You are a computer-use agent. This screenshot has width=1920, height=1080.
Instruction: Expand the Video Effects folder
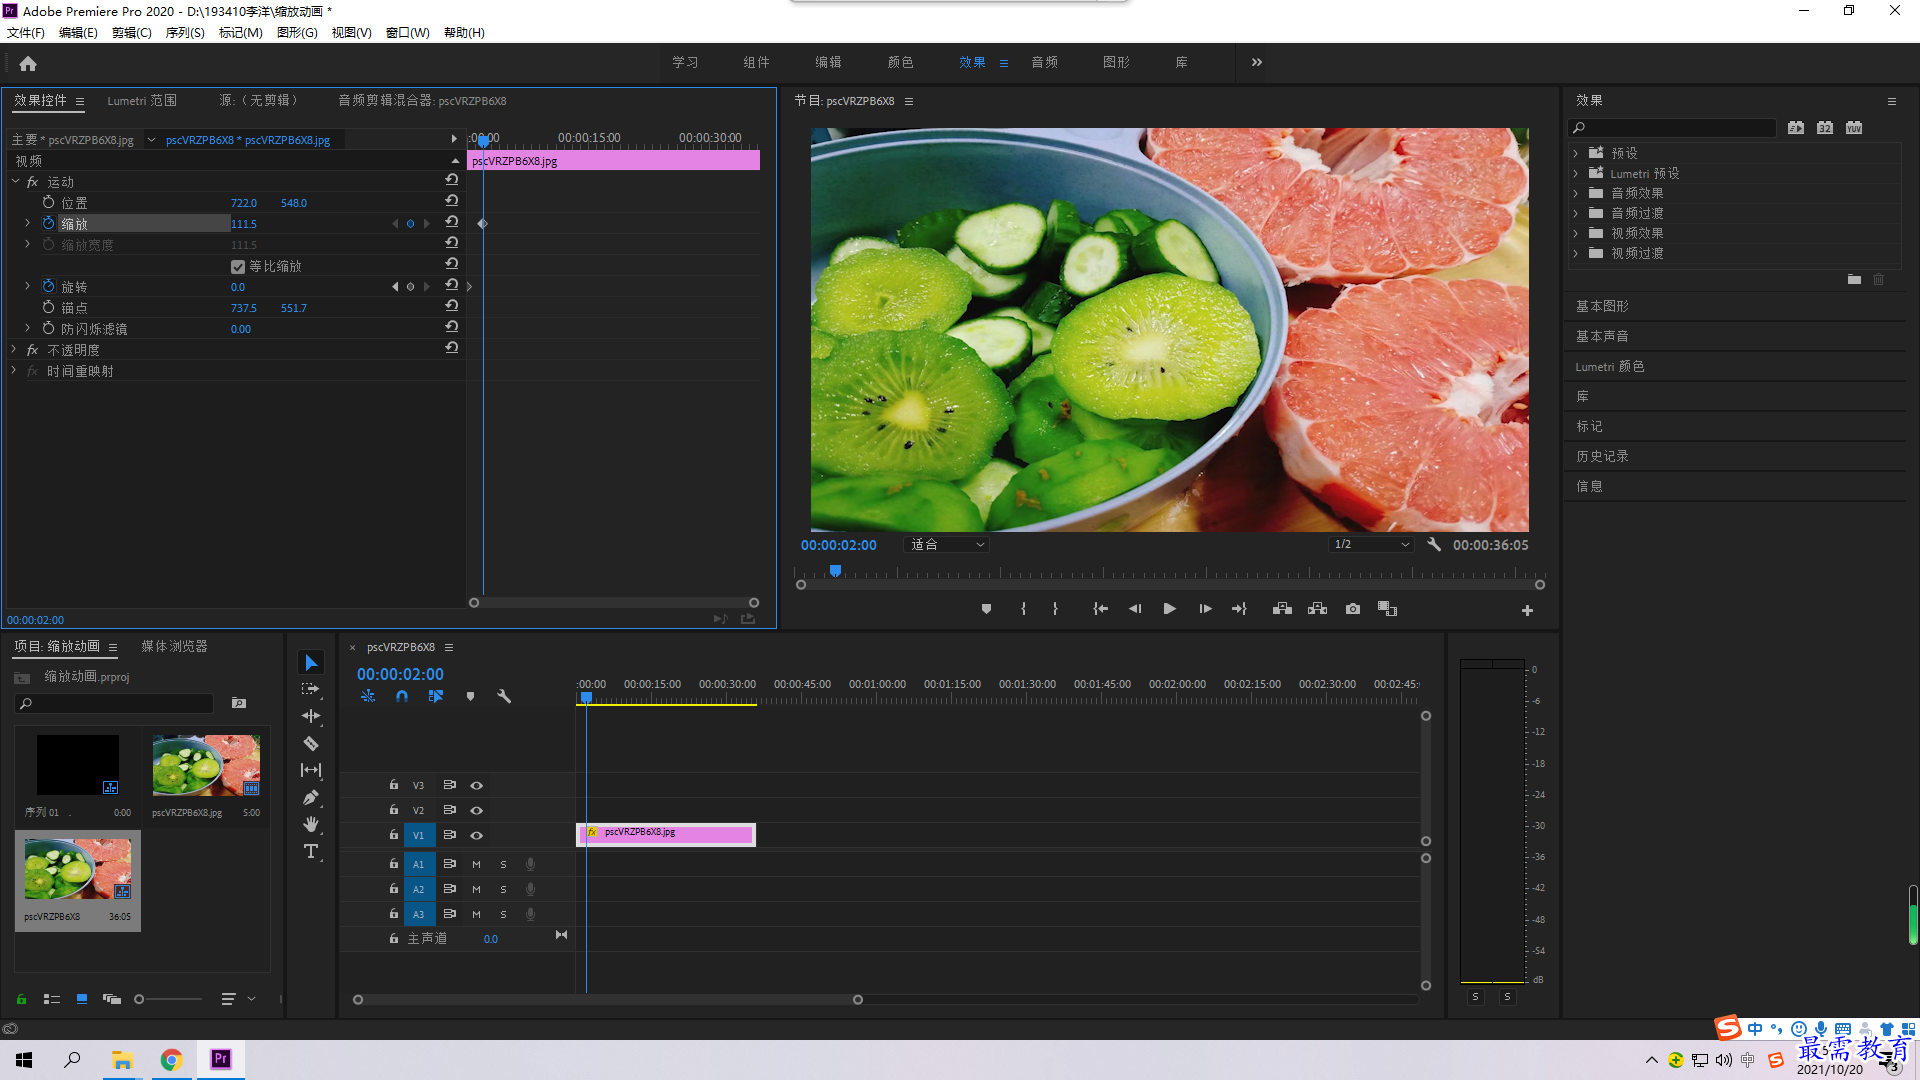(1576, 233)
